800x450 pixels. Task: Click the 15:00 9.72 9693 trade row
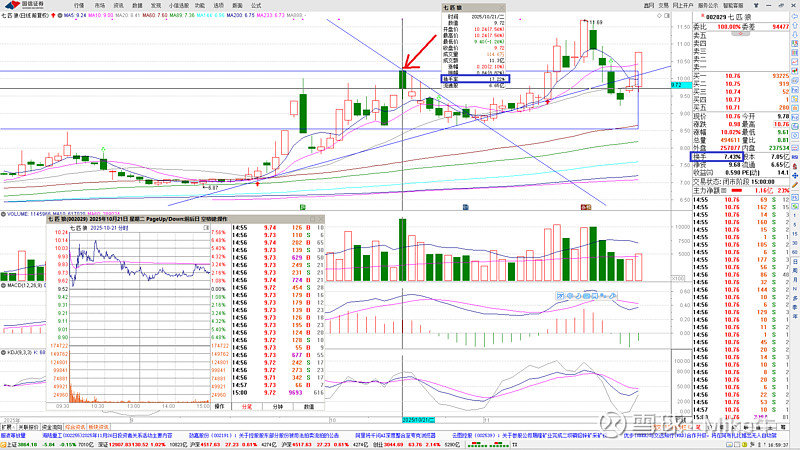coord(278,393)
